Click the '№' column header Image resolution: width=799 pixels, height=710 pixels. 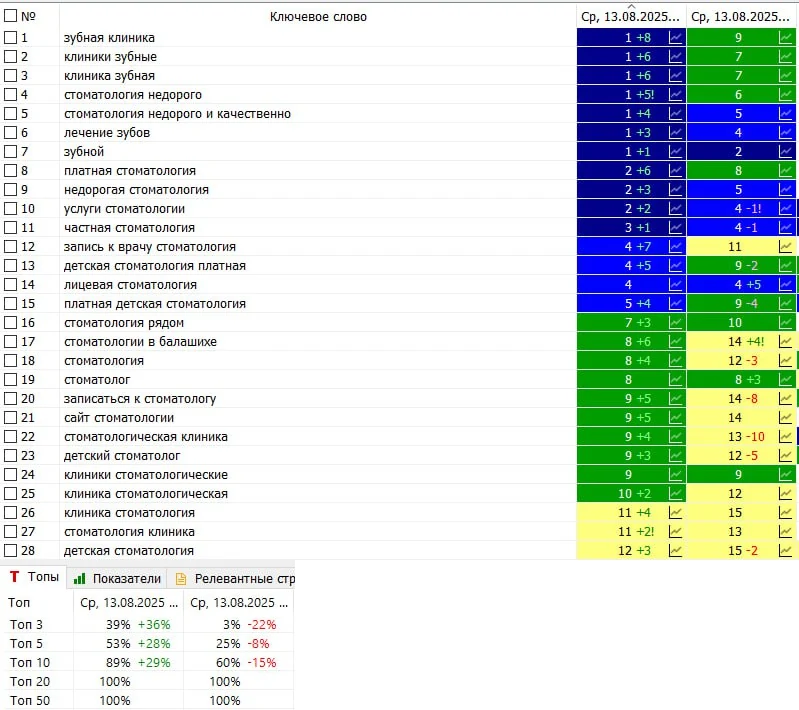click(x=29, y=16)
